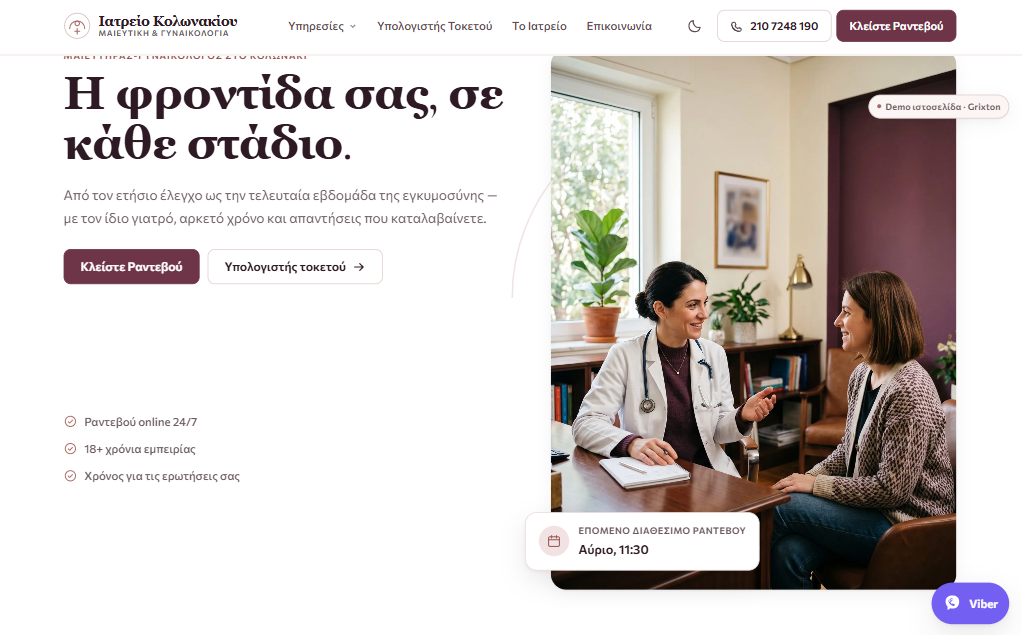Viewport: 1022px width, 635px height.
Task: Go to Το Ιατρείο page
Action: click(539, 26)
